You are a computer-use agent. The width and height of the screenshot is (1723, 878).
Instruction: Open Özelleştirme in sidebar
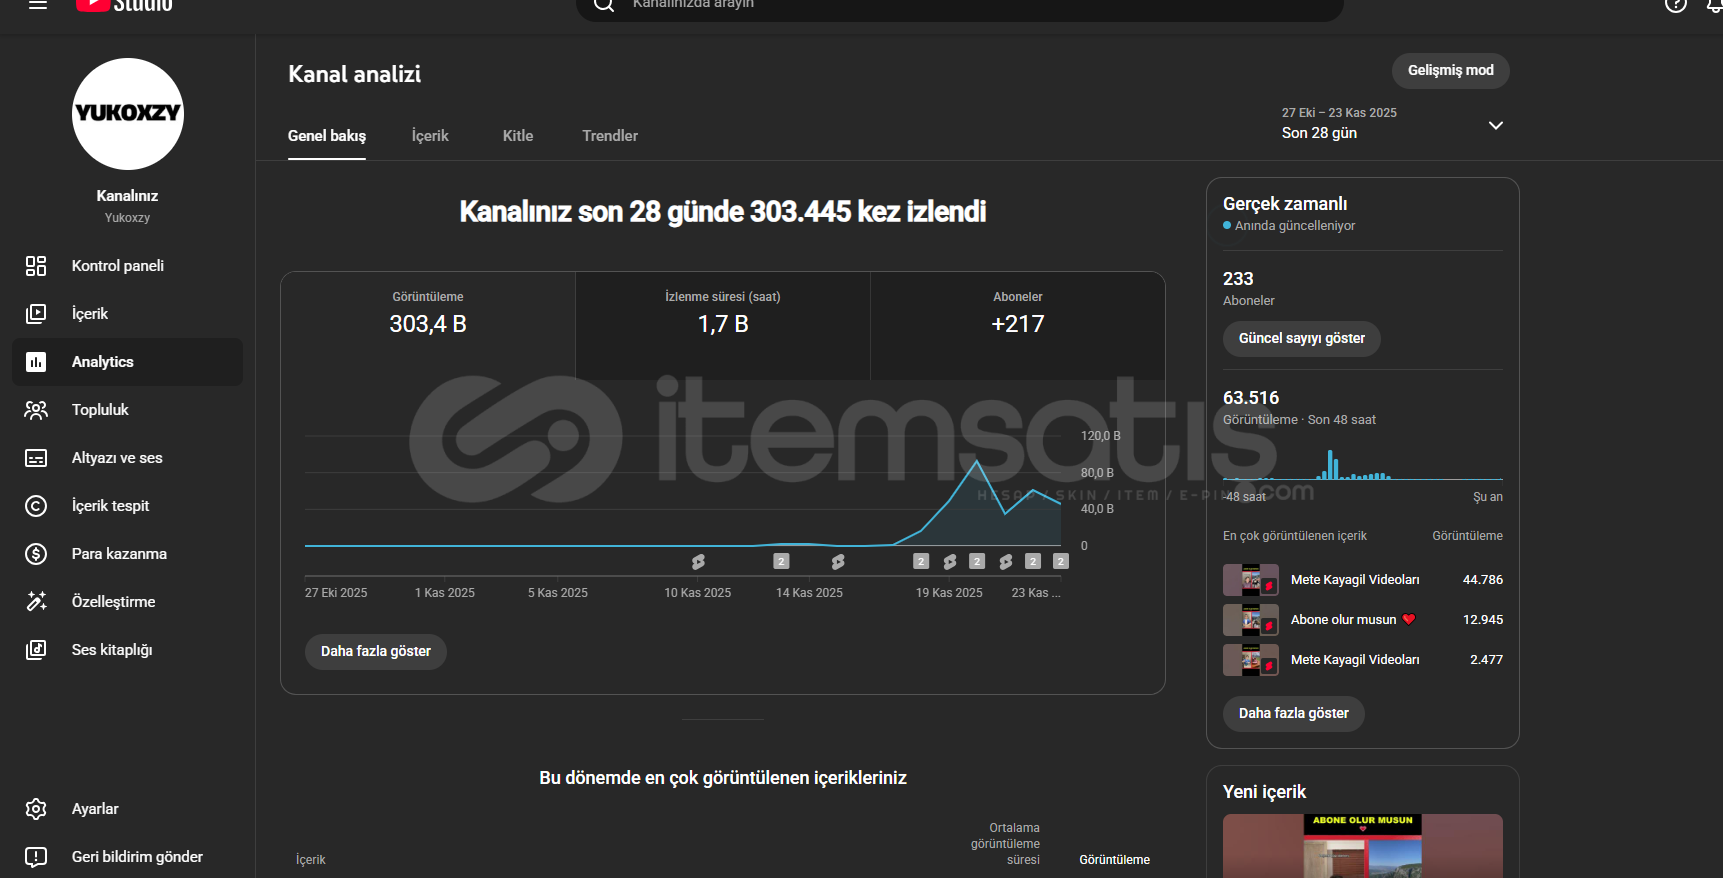pos(127,602)
